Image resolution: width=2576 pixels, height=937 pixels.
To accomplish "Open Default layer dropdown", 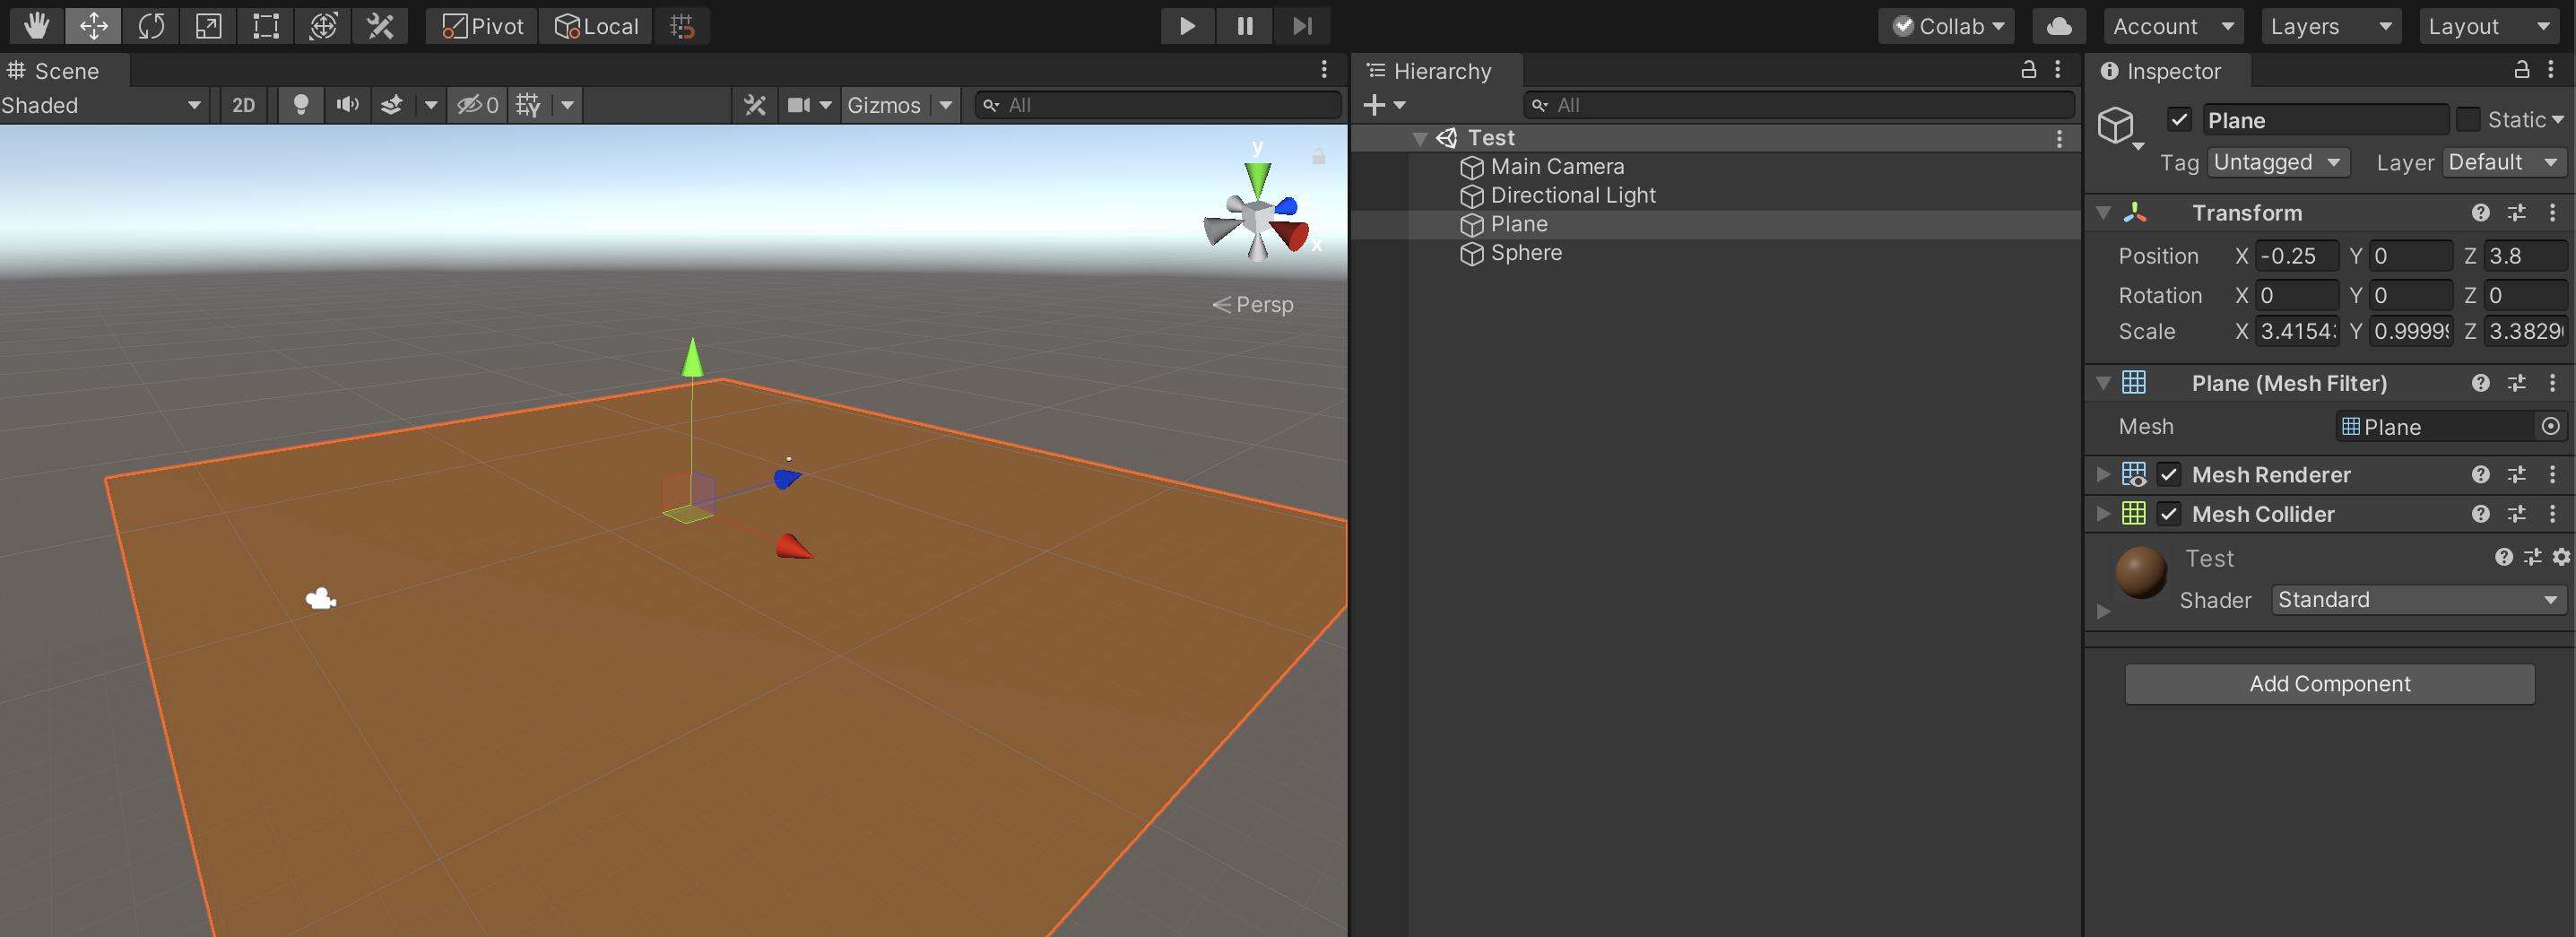I will tap(2503, 162).
